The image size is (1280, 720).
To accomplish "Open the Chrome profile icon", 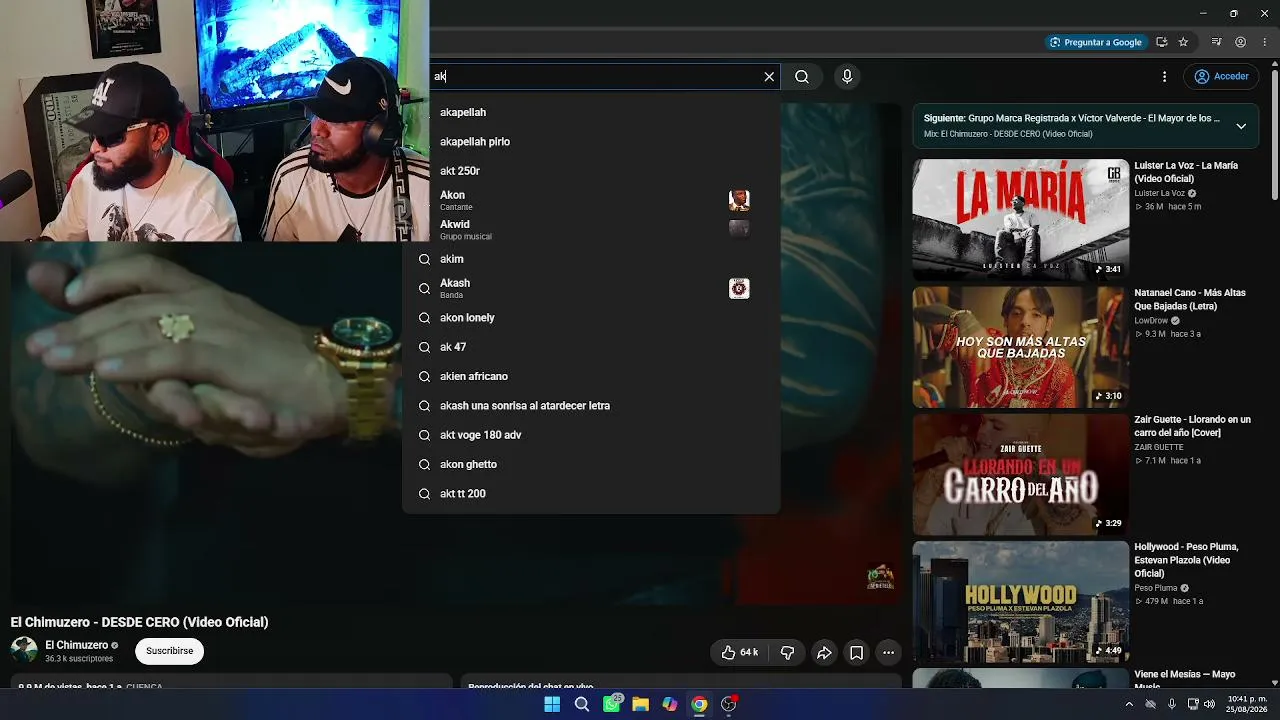I will [1241, 42].
